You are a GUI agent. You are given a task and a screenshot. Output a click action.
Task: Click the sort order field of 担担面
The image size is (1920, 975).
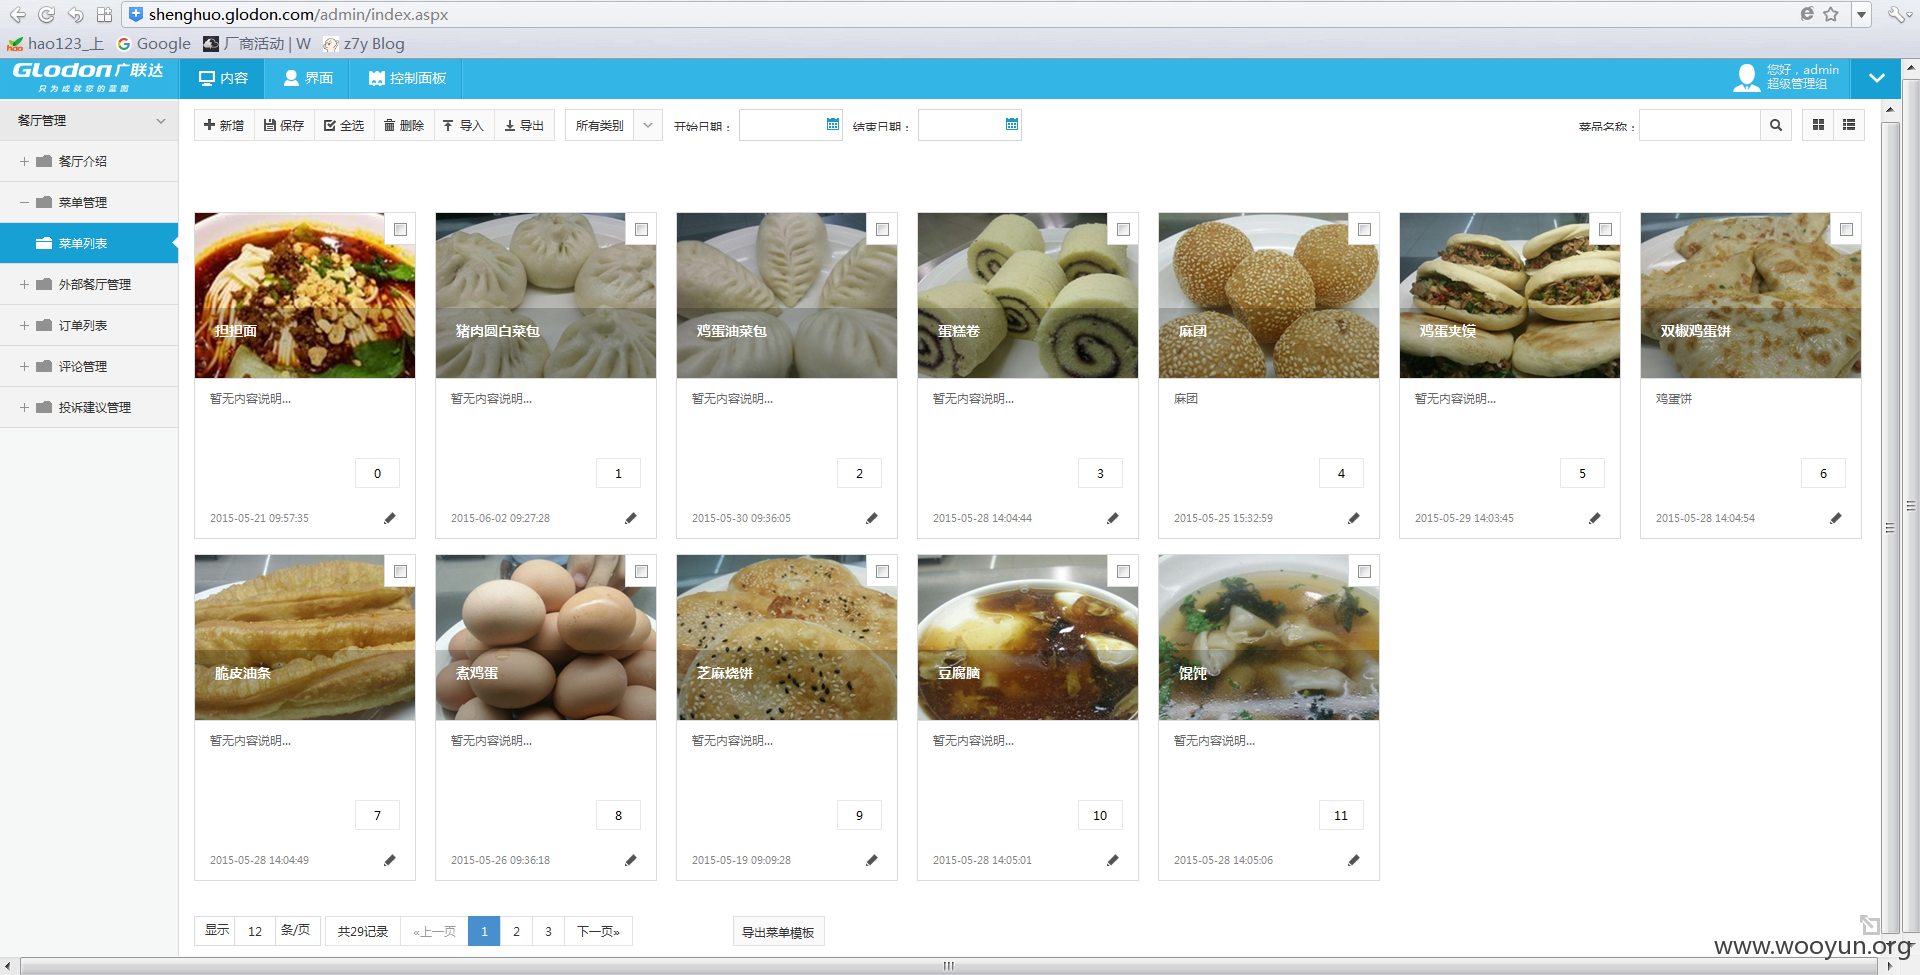pos(377,473)
